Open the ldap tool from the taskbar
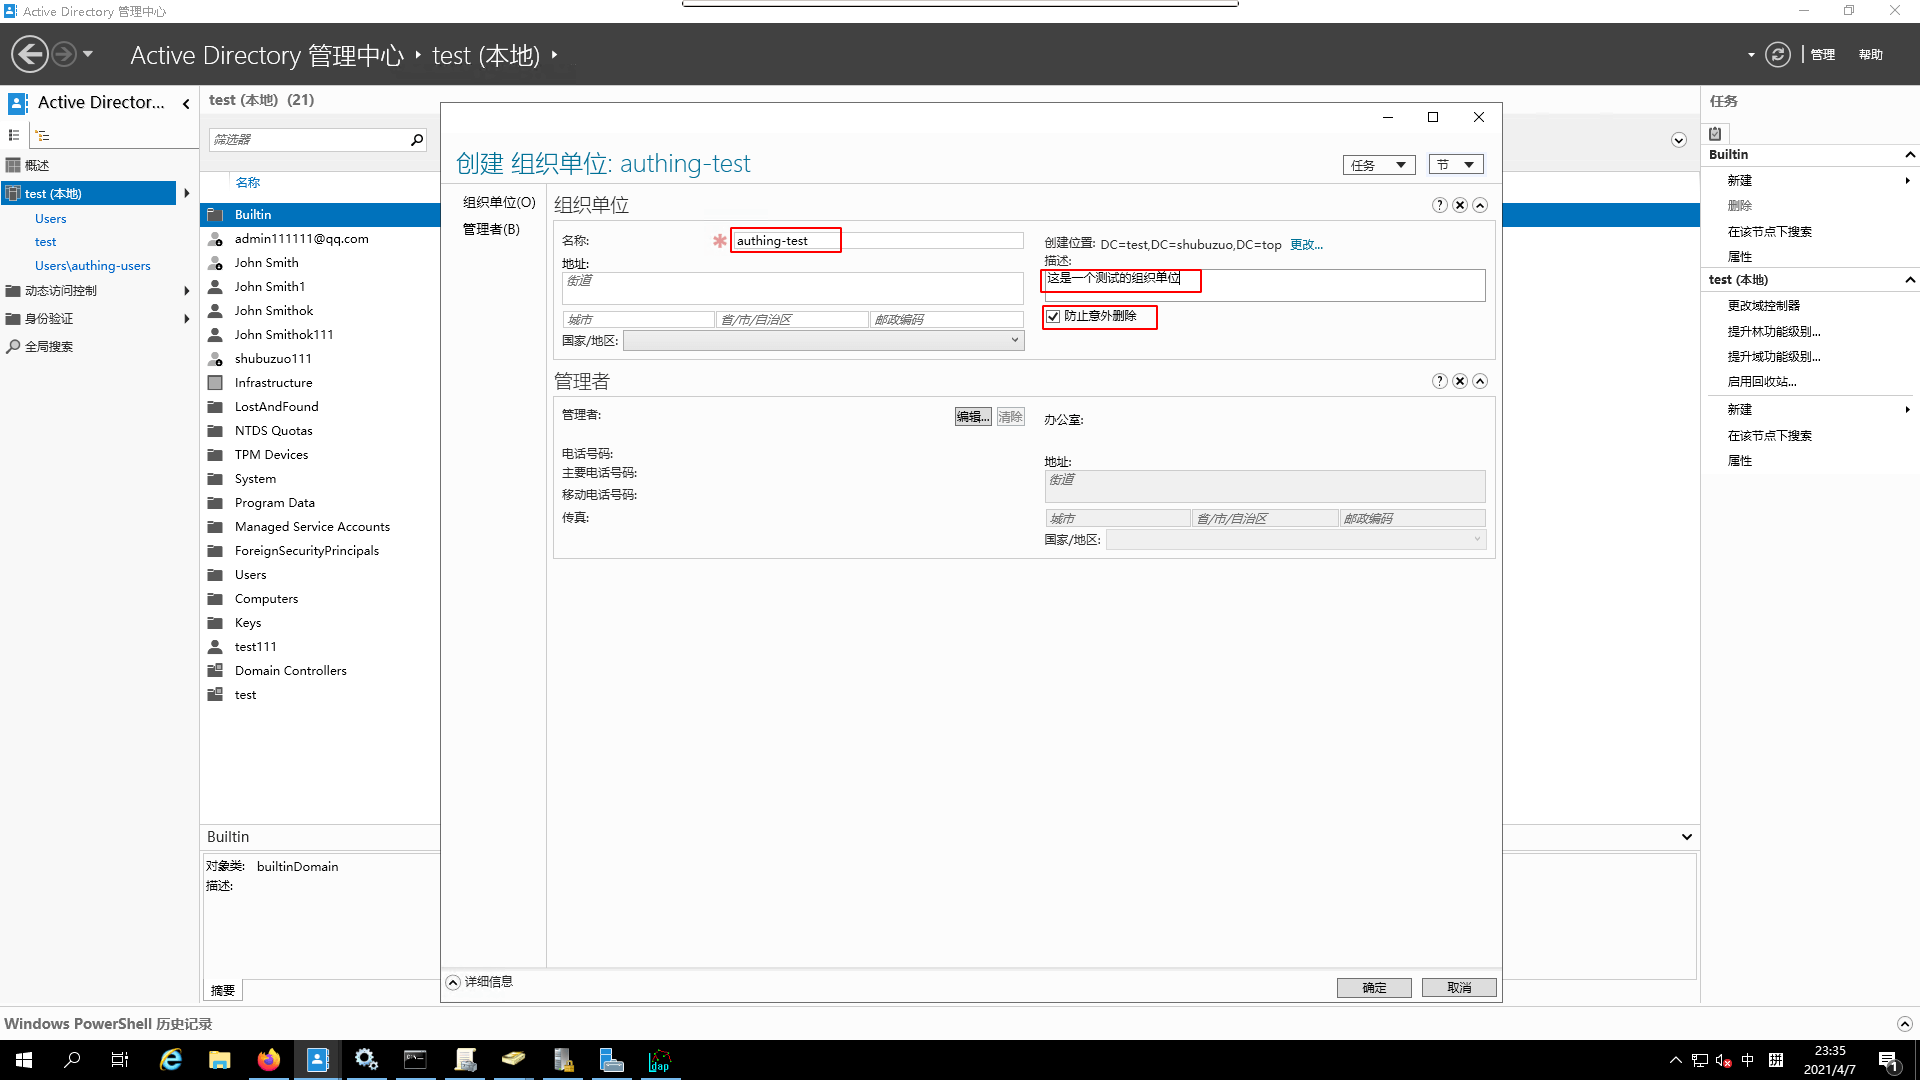Viewport: 1920px width, 1080px height. [660, 1059]
